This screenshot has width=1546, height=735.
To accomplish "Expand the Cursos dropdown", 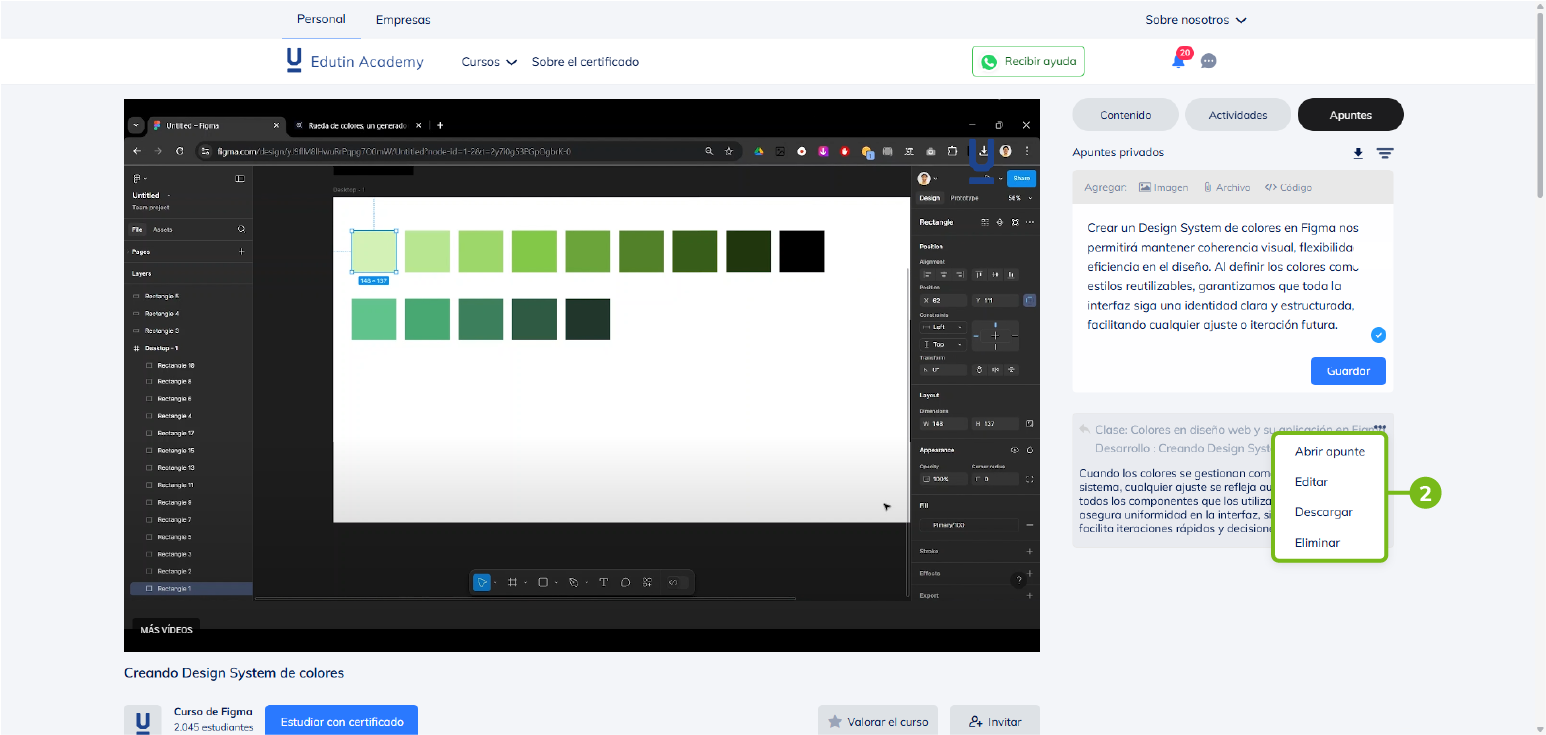I will tap(489, 62).
